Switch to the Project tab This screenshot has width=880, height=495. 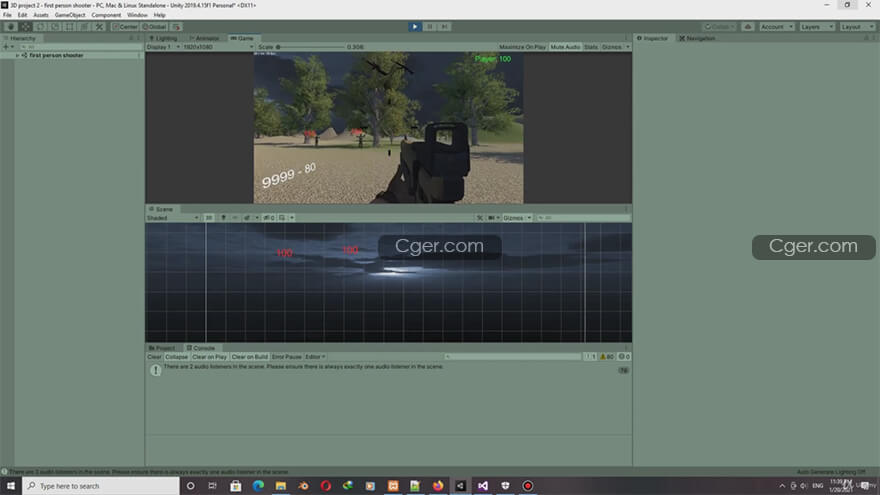pyautogui.click(x=162, y=348)
